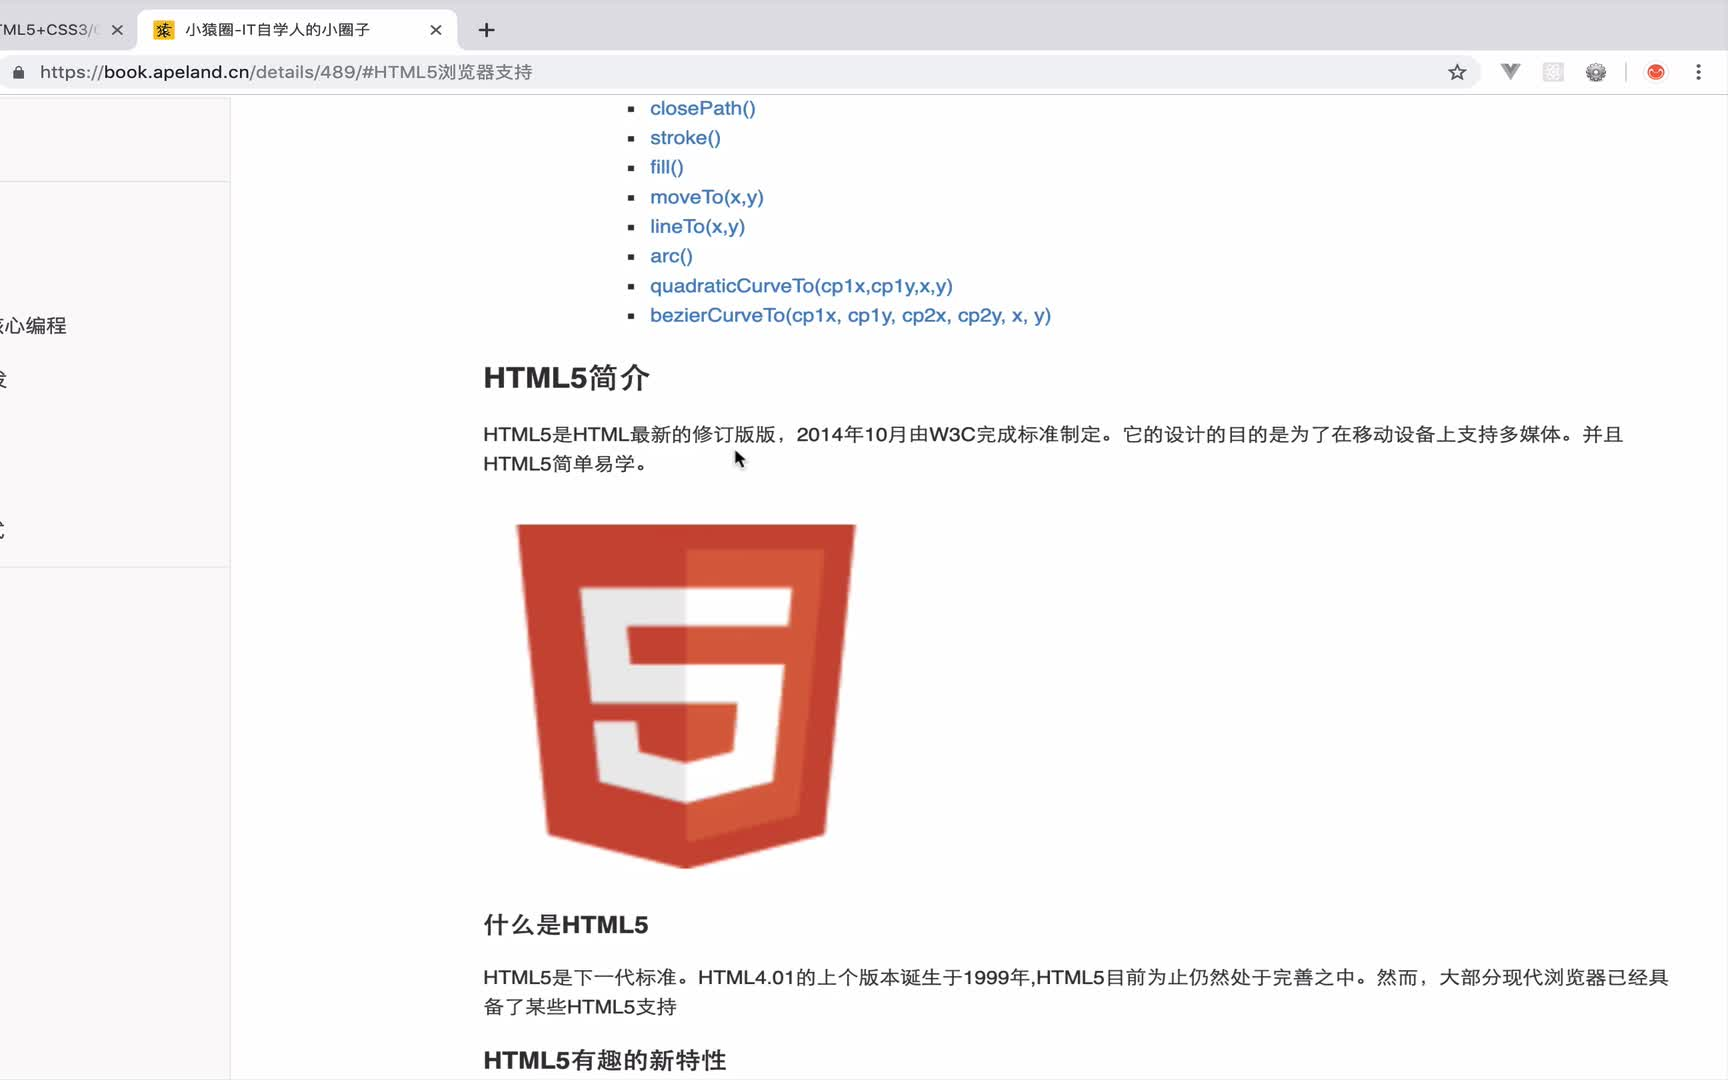The height and width of the screenshot is (1080, 1728).
Task: Click the HTML5有趣的新特性 heading
Action: coord(605,1060)
